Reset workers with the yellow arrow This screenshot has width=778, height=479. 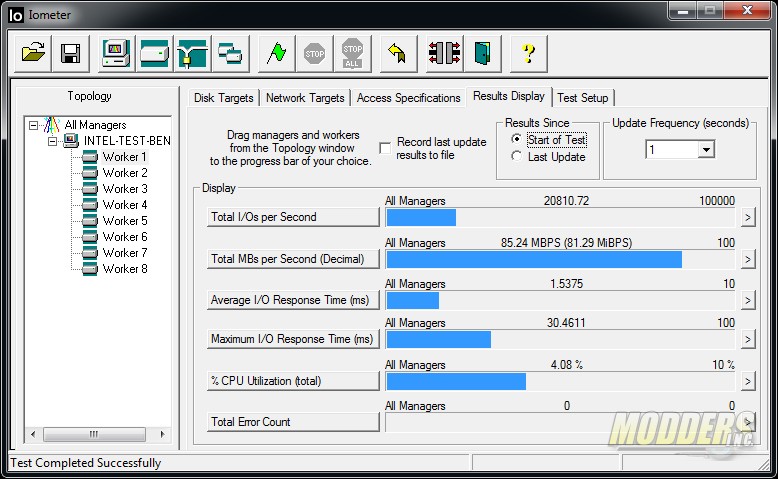398,53
